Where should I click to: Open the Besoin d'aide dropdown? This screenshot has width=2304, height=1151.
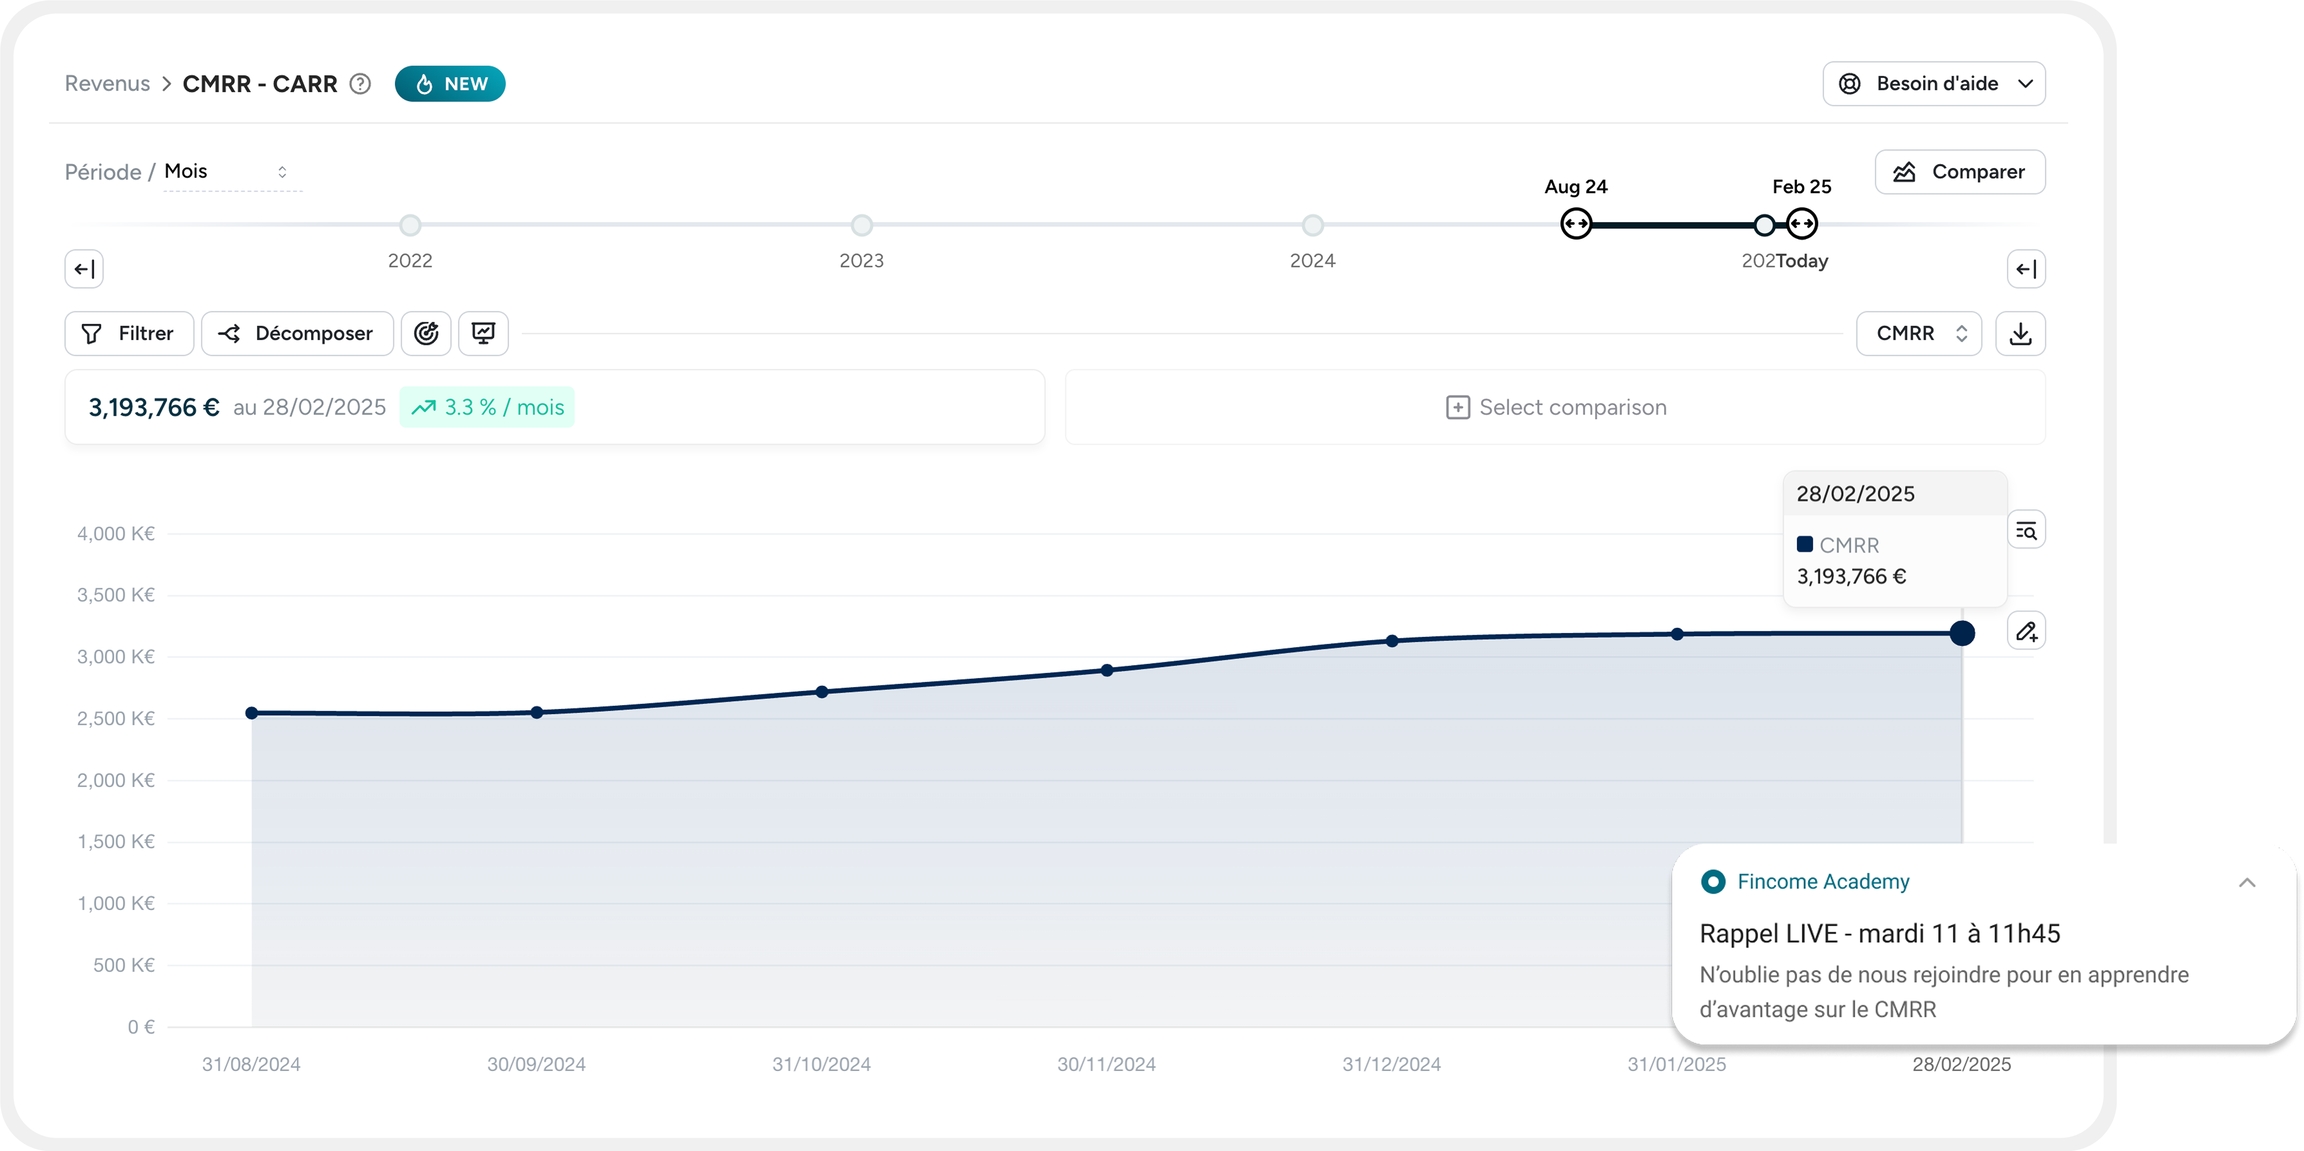(1933, 84)
